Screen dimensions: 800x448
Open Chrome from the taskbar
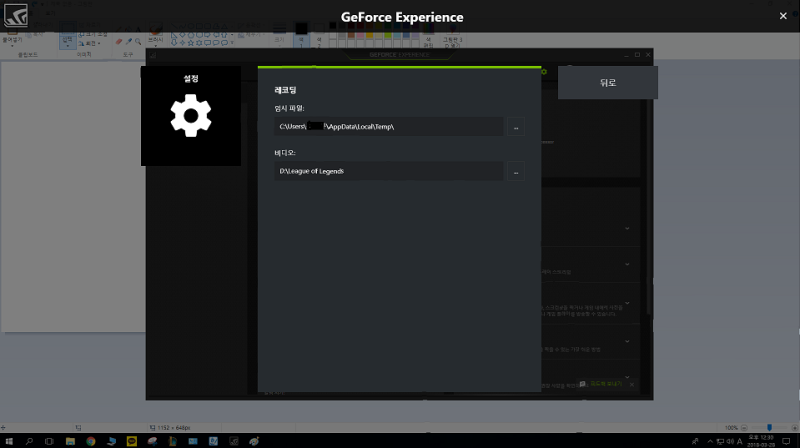(90, 441)
